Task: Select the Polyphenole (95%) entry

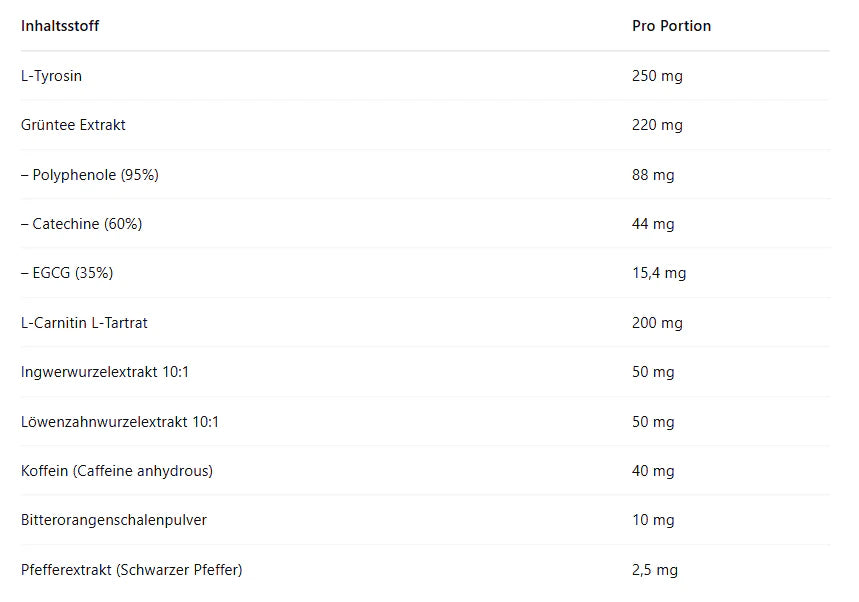Action: coord(90,175)
